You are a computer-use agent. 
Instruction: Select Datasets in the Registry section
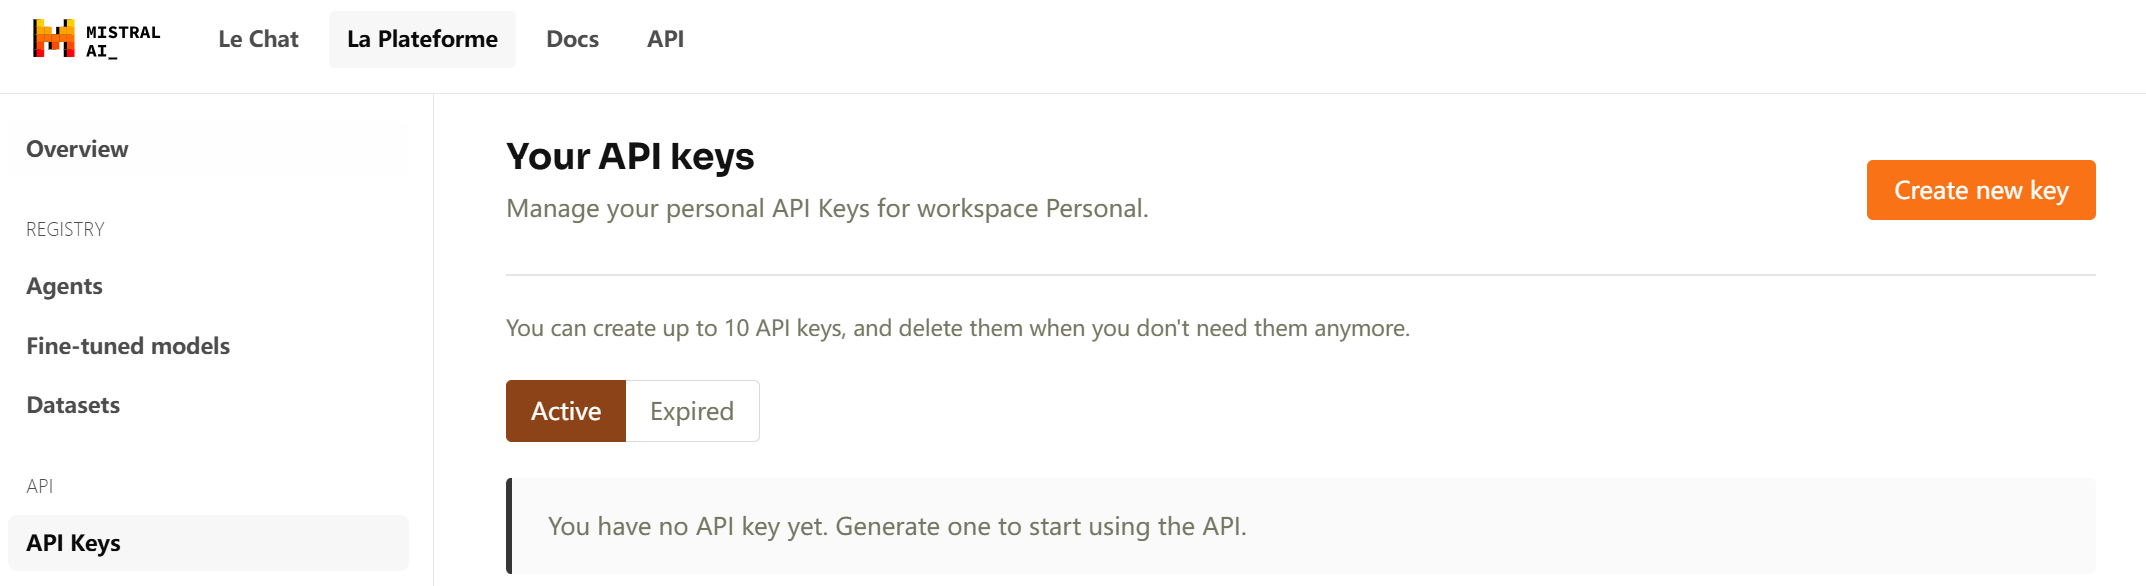[208, 405]
